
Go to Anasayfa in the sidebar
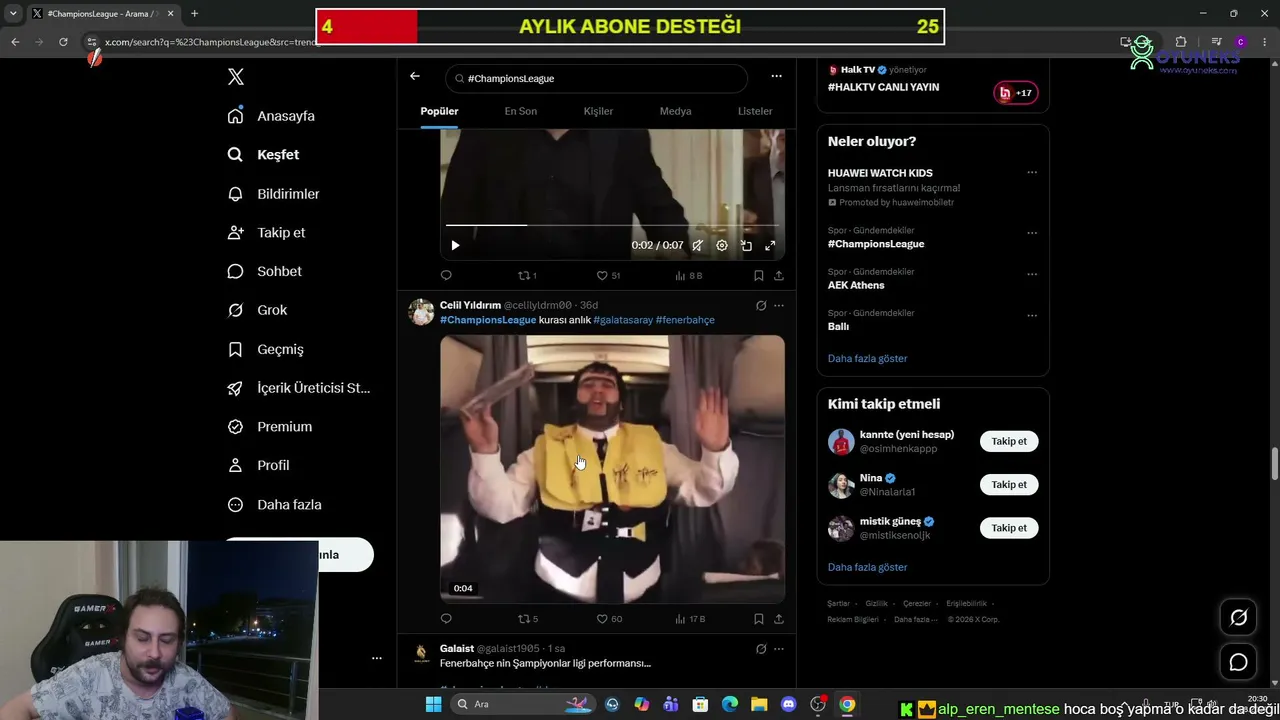coord(271,116)
